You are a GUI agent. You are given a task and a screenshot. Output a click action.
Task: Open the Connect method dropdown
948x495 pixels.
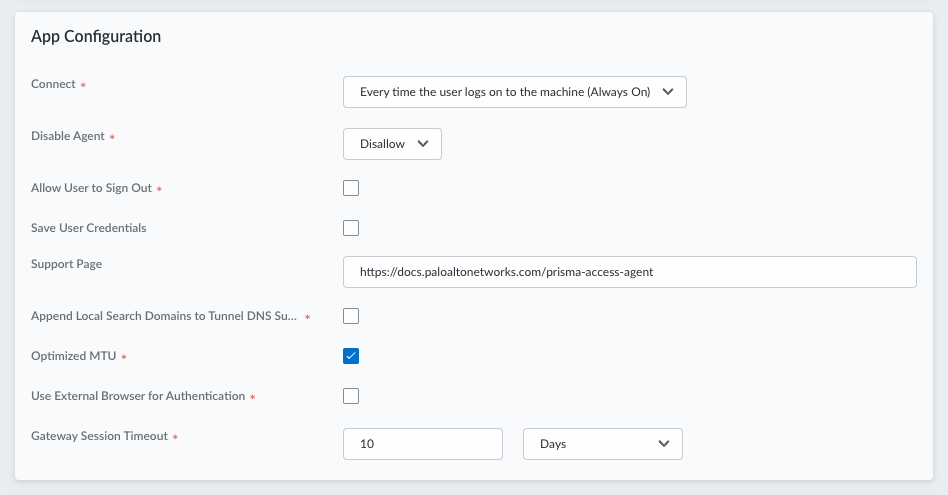[514, 92]
